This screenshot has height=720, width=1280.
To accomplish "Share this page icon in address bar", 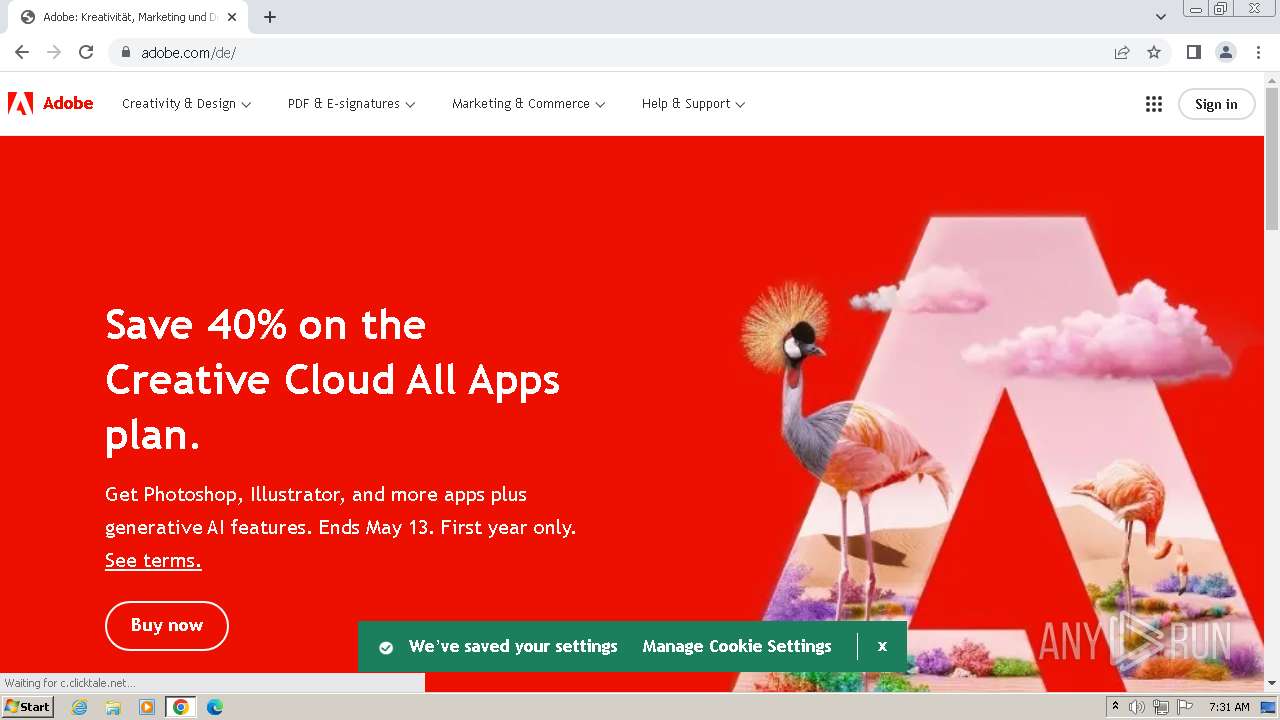I will pos(1122,52).
